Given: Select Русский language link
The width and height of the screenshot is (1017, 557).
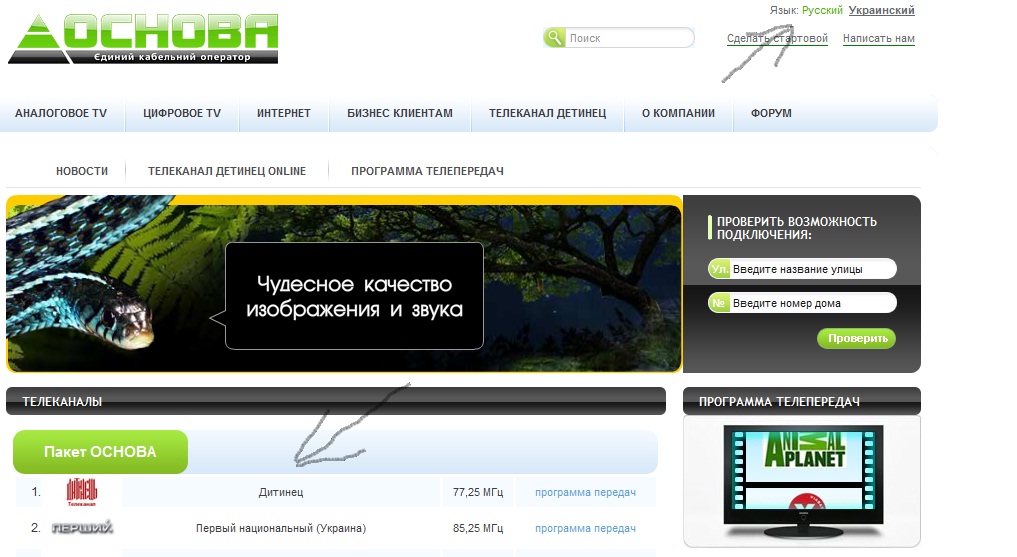Looking at the screenshot, I should [822, 11].
